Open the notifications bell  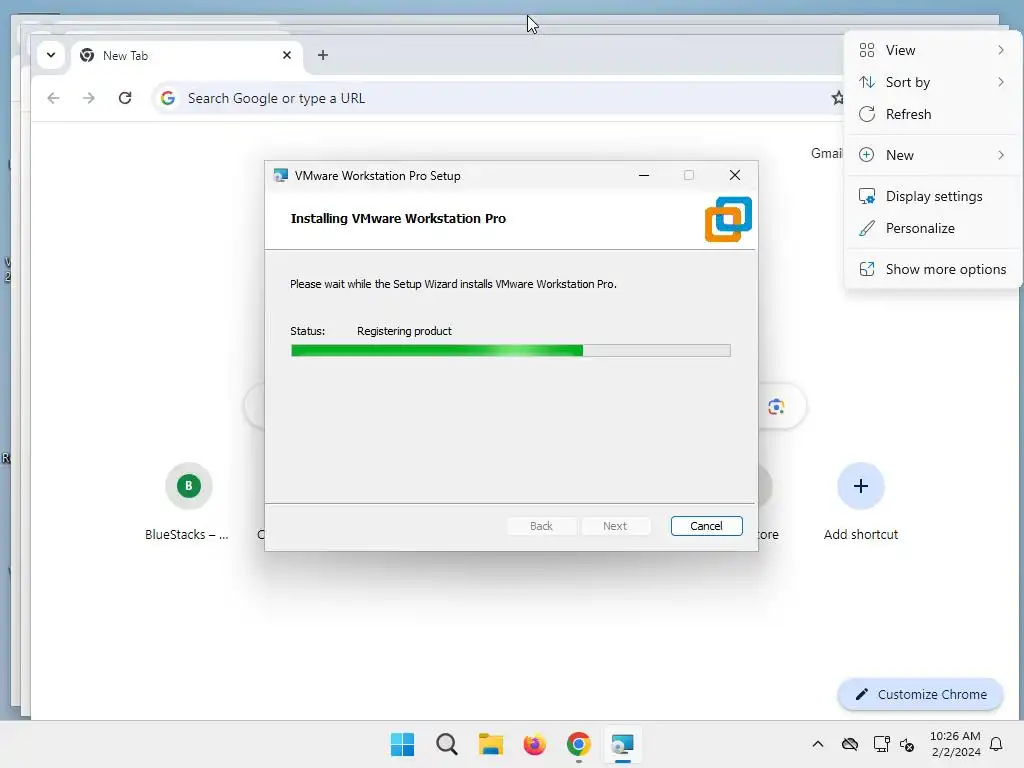pyautogui.click(x=996, y=744)
